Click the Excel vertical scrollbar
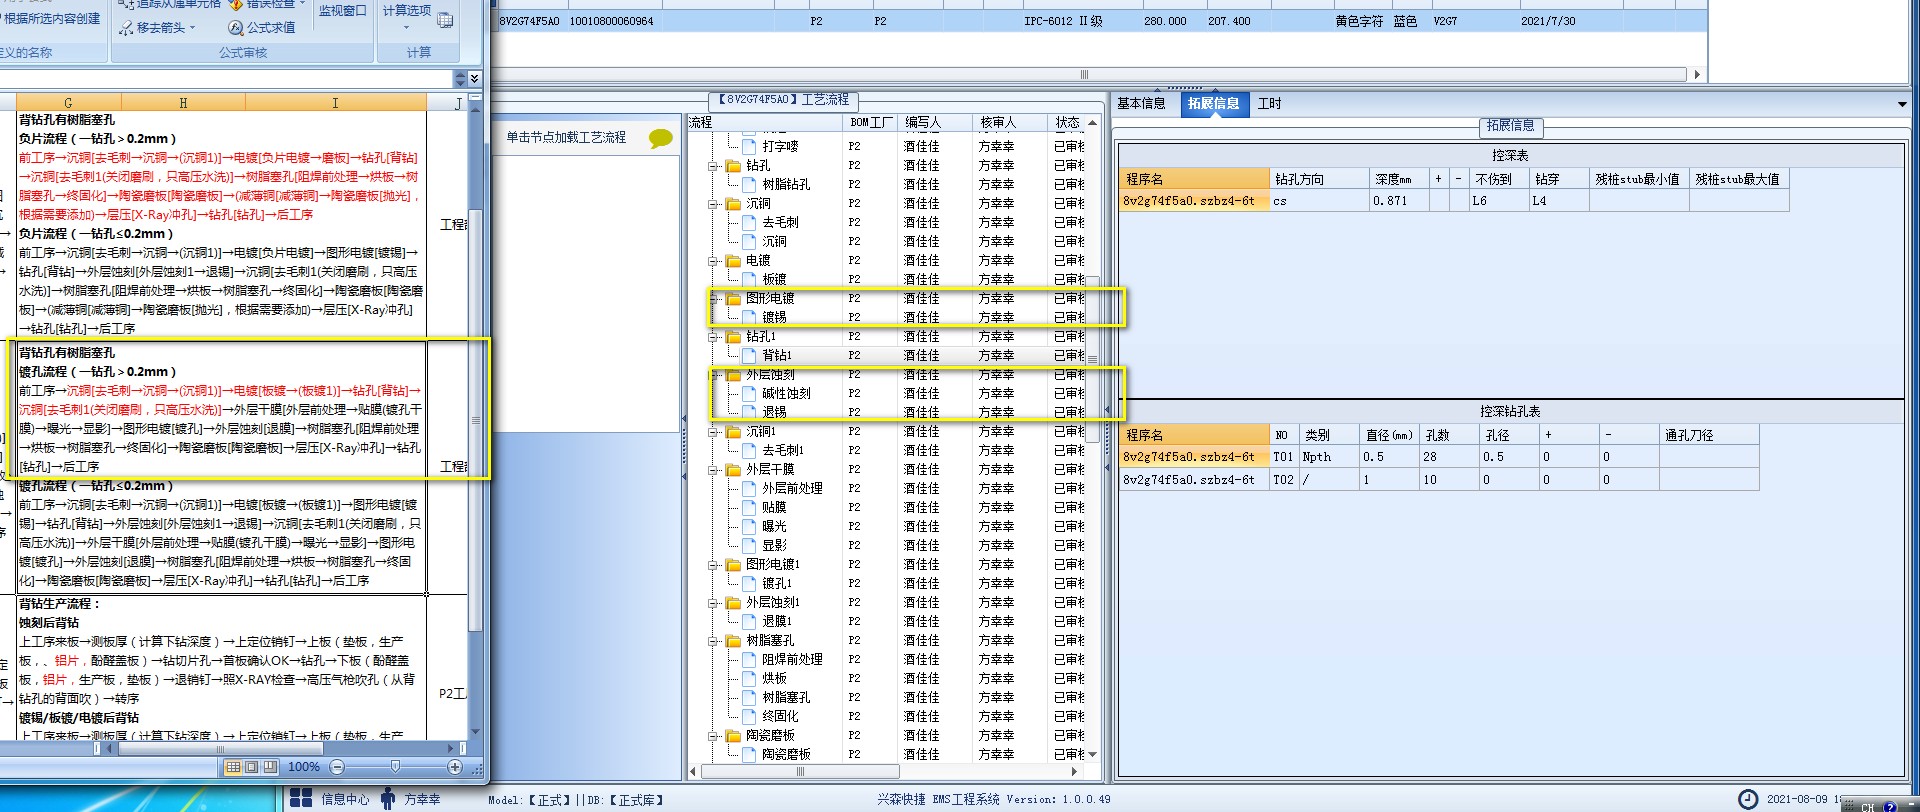The image size is (1920, 812). (x=476, y=420)
